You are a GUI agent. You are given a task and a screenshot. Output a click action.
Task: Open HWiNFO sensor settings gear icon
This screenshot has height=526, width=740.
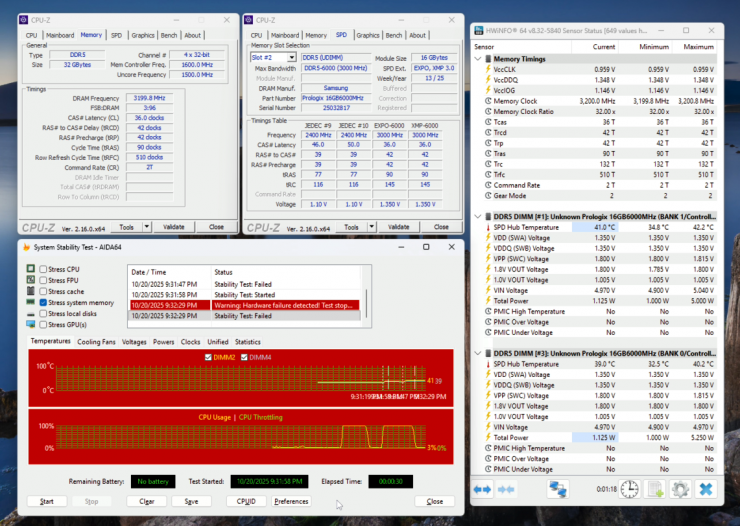click(680, 489)
